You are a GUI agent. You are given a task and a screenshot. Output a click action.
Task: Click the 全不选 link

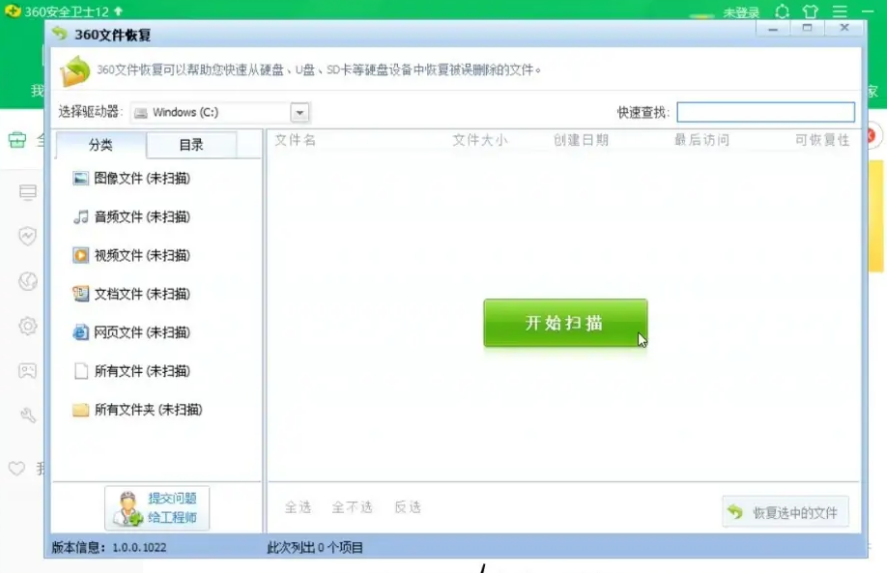[352, 507]
